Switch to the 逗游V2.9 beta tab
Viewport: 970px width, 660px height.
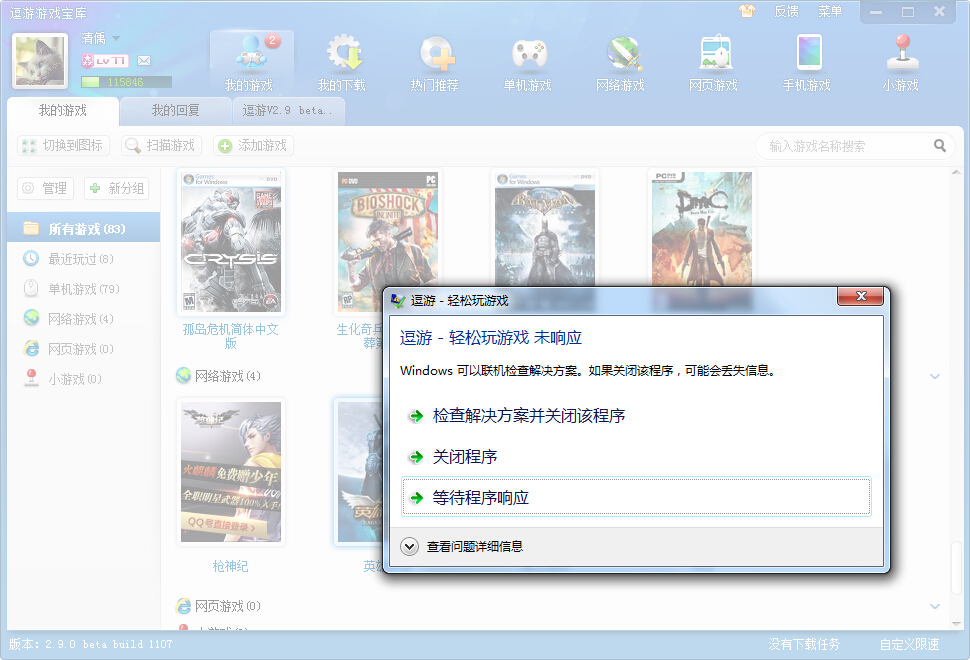point(288,111)
